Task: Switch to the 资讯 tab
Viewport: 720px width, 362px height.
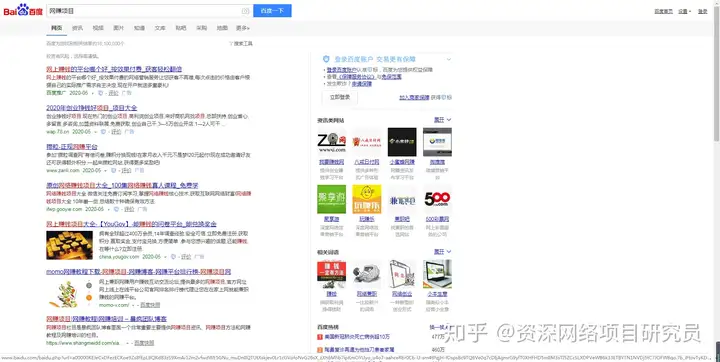Action: pos(77,28)
